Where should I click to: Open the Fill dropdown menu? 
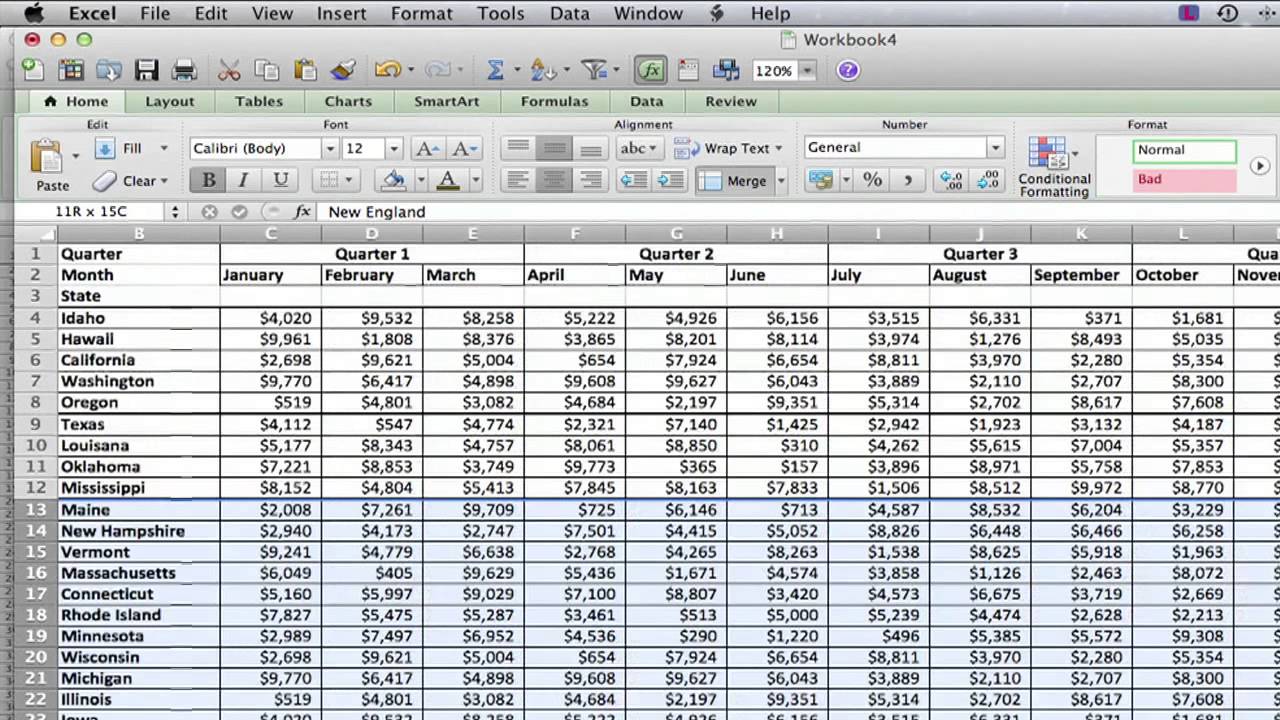pos(163,148)
